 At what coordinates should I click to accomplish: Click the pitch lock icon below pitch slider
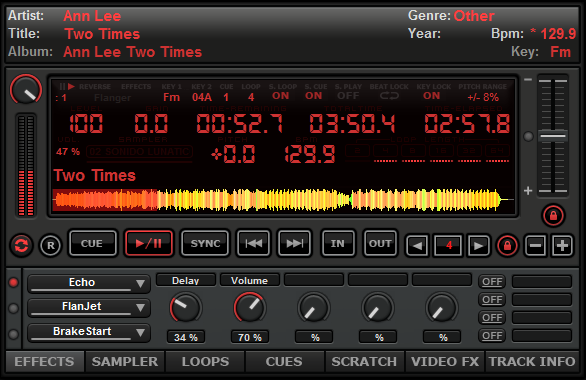tap(553, 216)
